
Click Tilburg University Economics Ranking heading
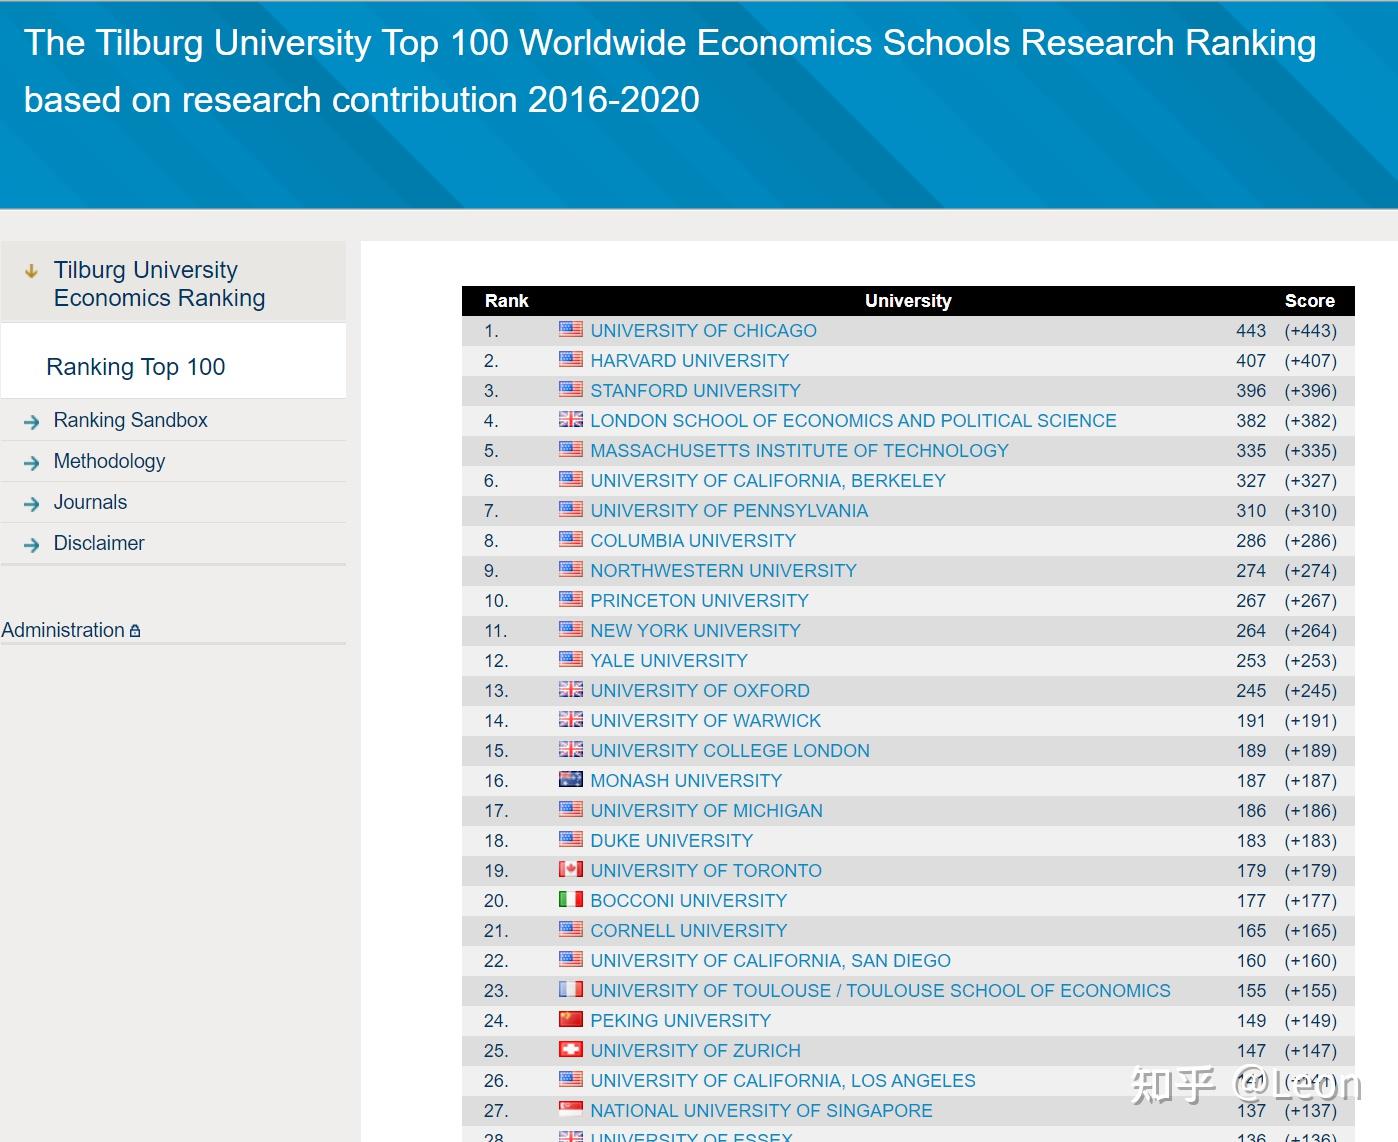click(159, 284)
